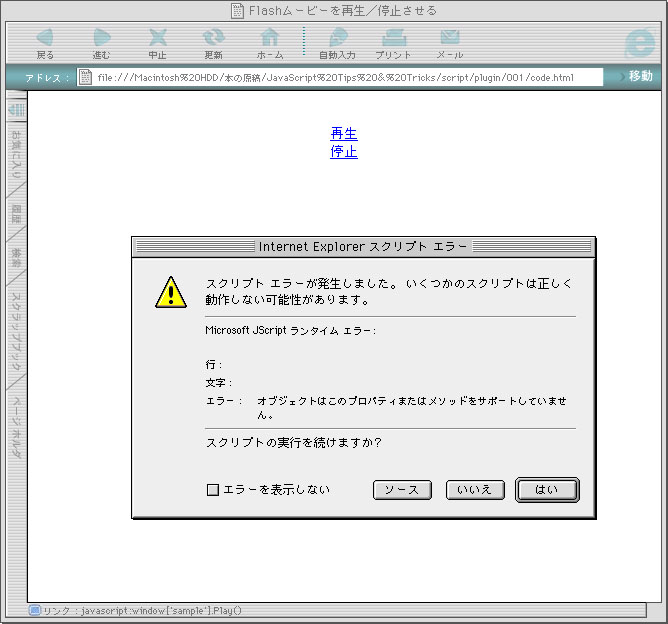Click the Internet Explorer 'e' logo
Viewport: 668px width, 624px height.
(639, 43)
